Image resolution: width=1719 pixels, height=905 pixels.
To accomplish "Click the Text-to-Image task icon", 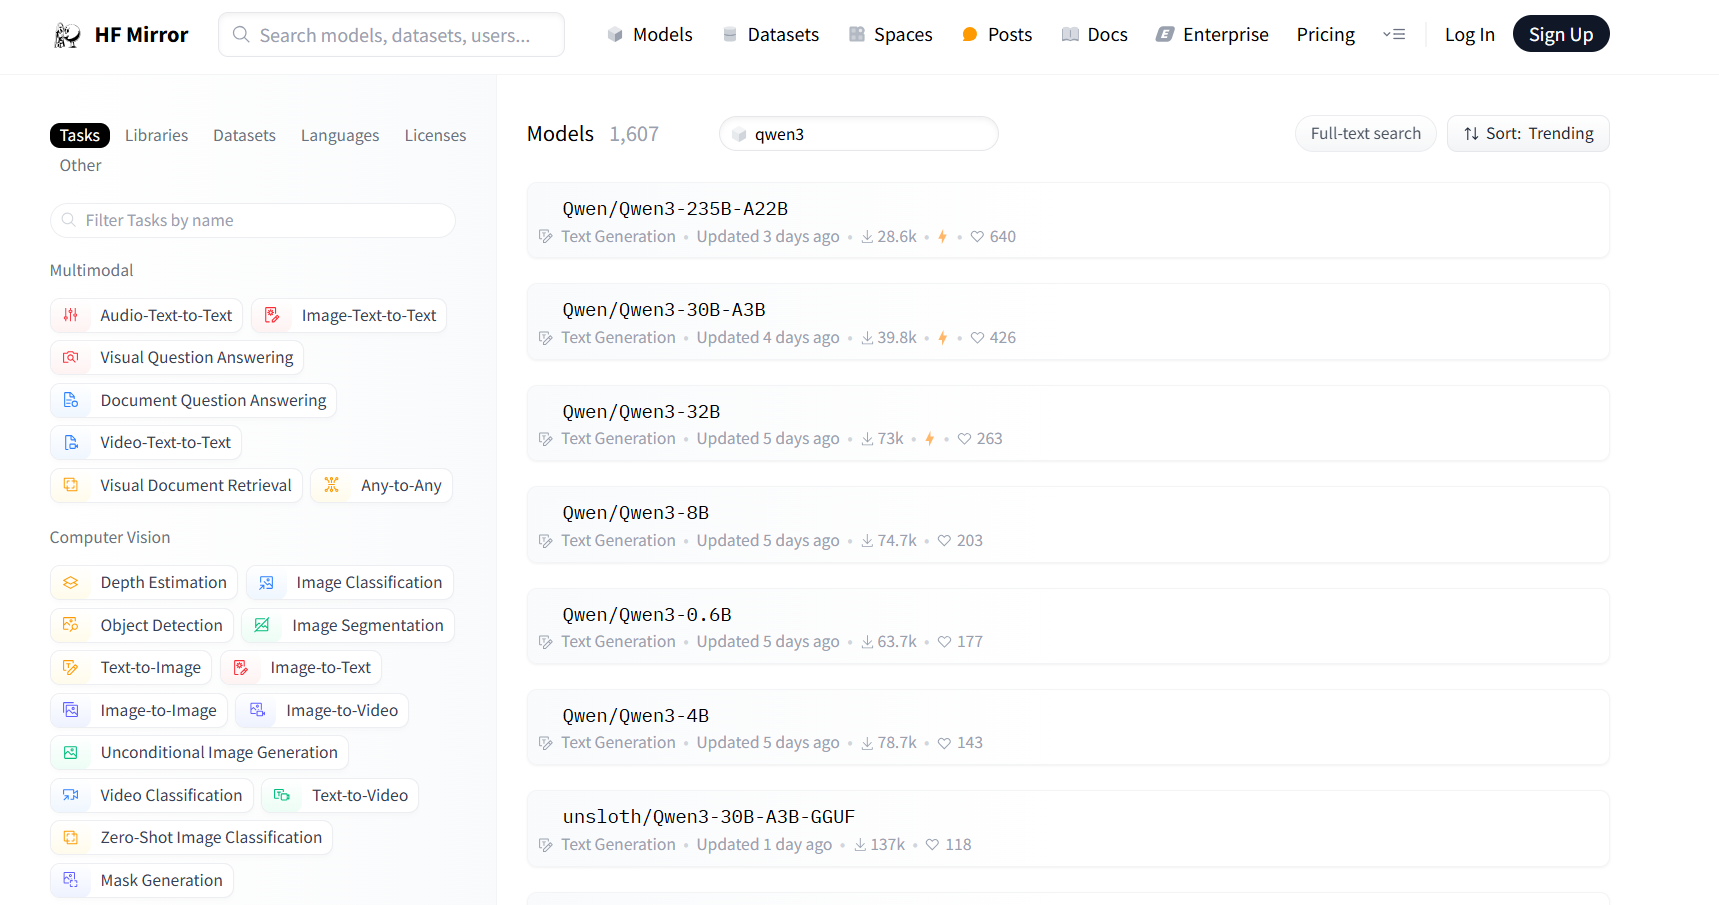I will pos(71,667).
